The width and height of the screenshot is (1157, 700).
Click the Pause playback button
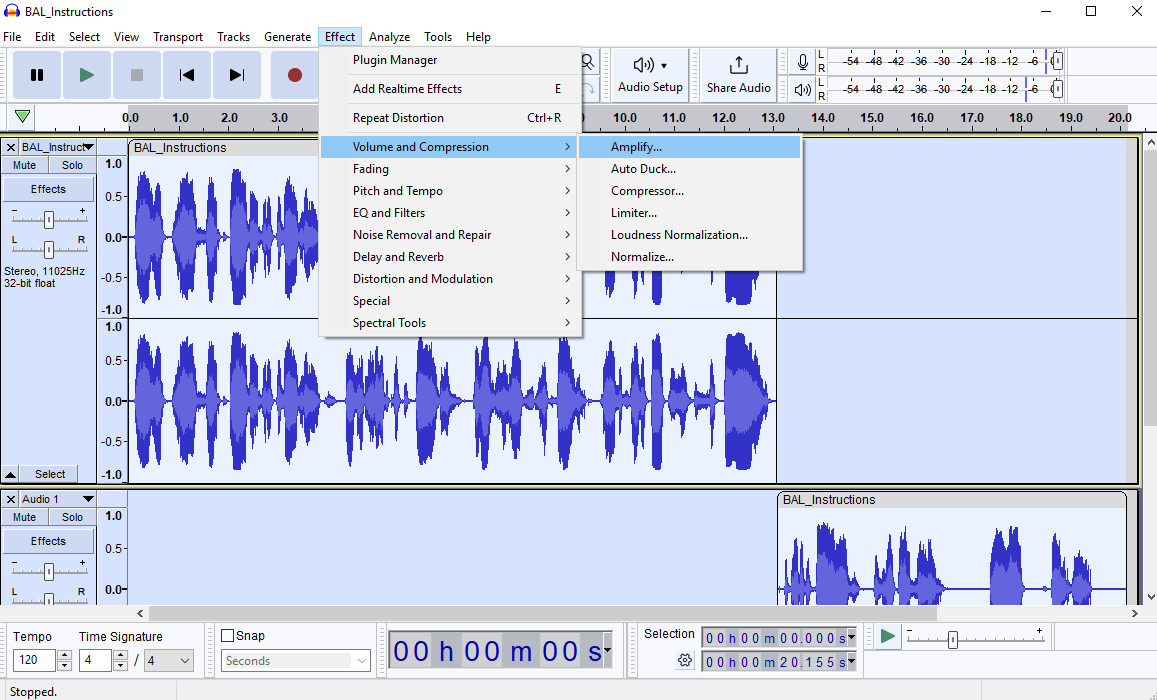pyautogui.click(x=37, y=75)
